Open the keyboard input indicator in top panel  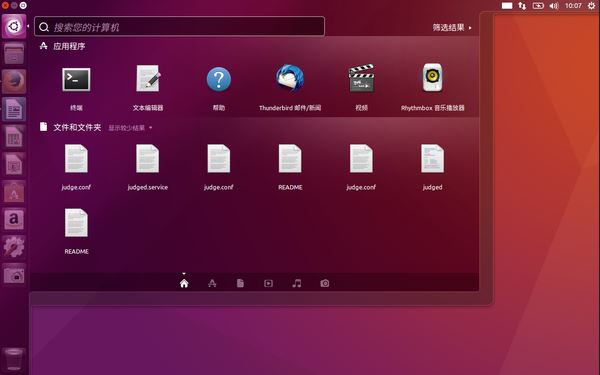pyautogui.click(x=507, y=6)
